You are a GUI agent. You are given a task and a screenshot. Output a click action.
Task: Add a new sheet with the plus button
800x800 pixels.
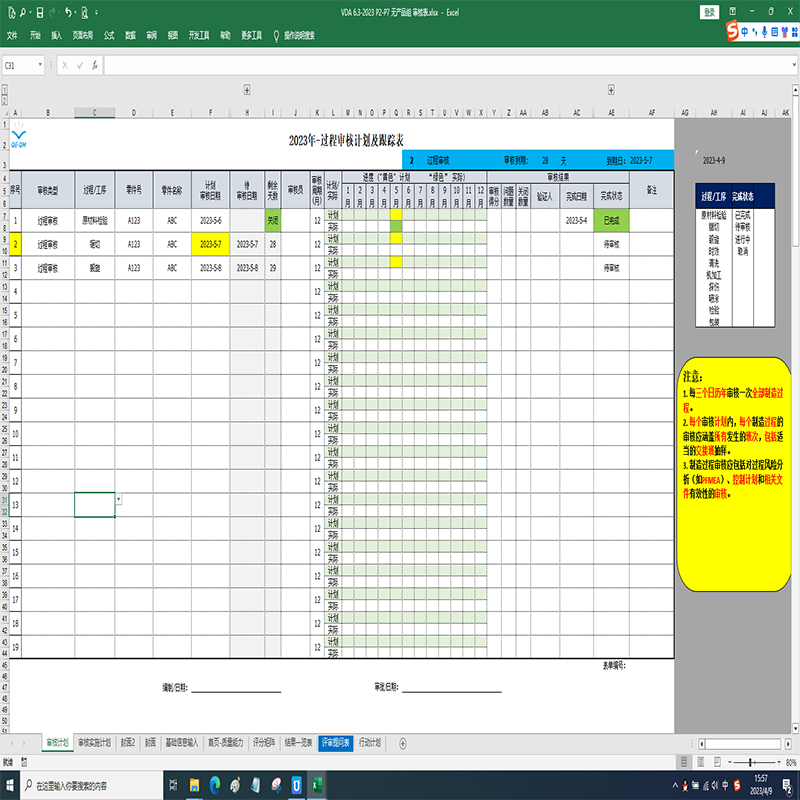coord(403,743)
